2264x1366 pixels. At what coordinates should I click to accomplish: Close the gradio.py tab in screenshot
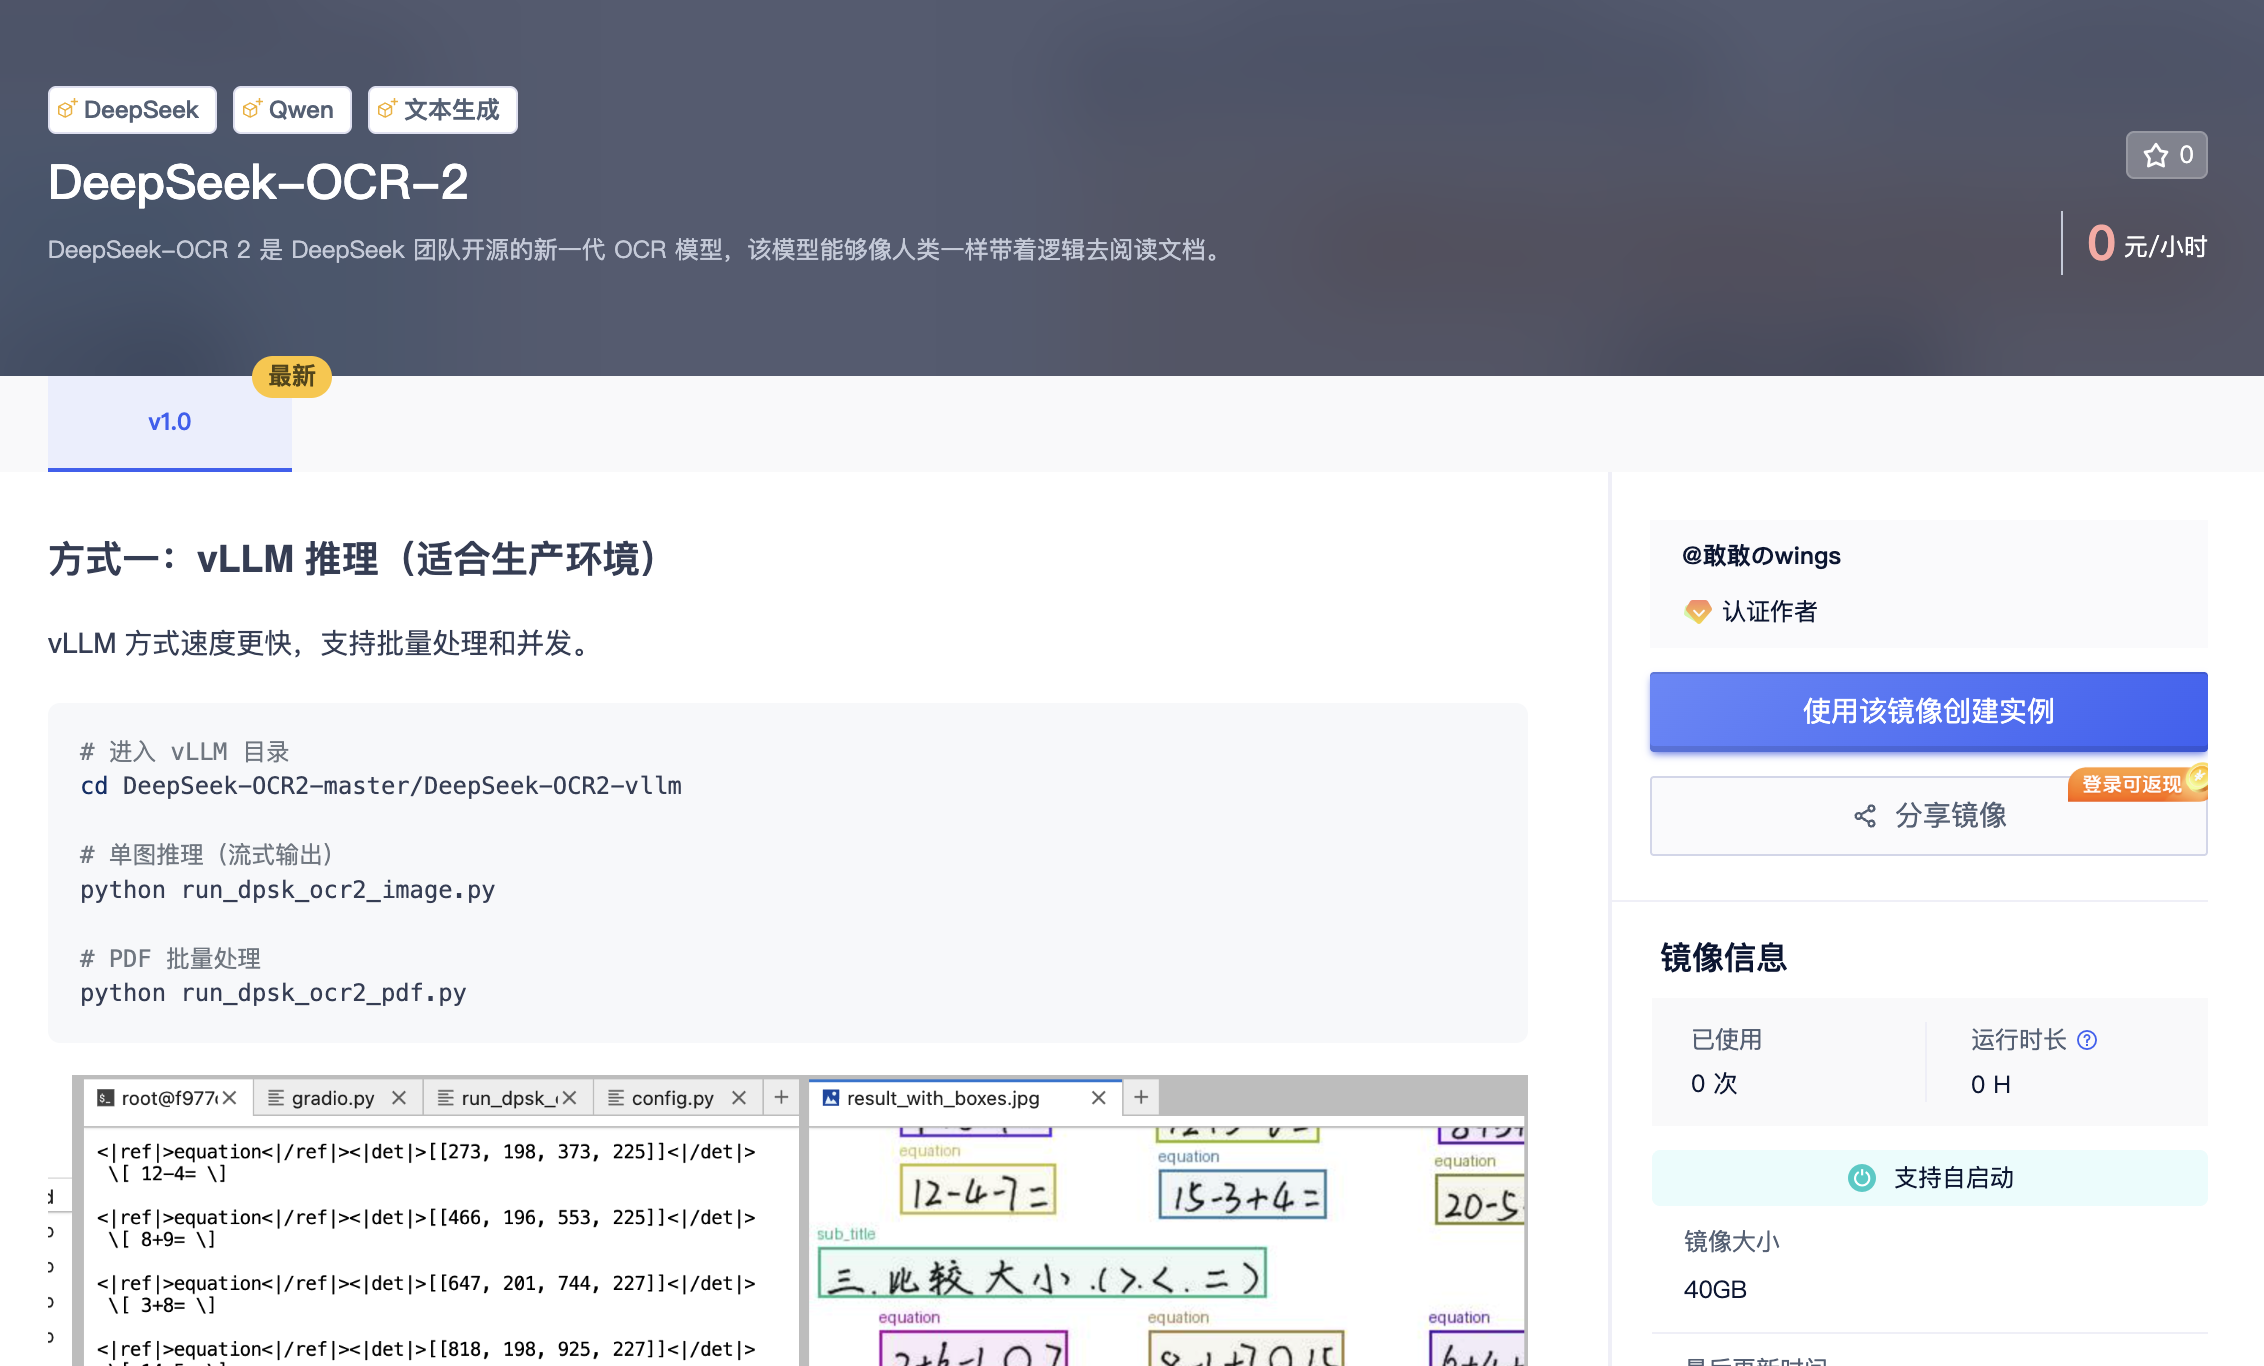coord(399,1098)
